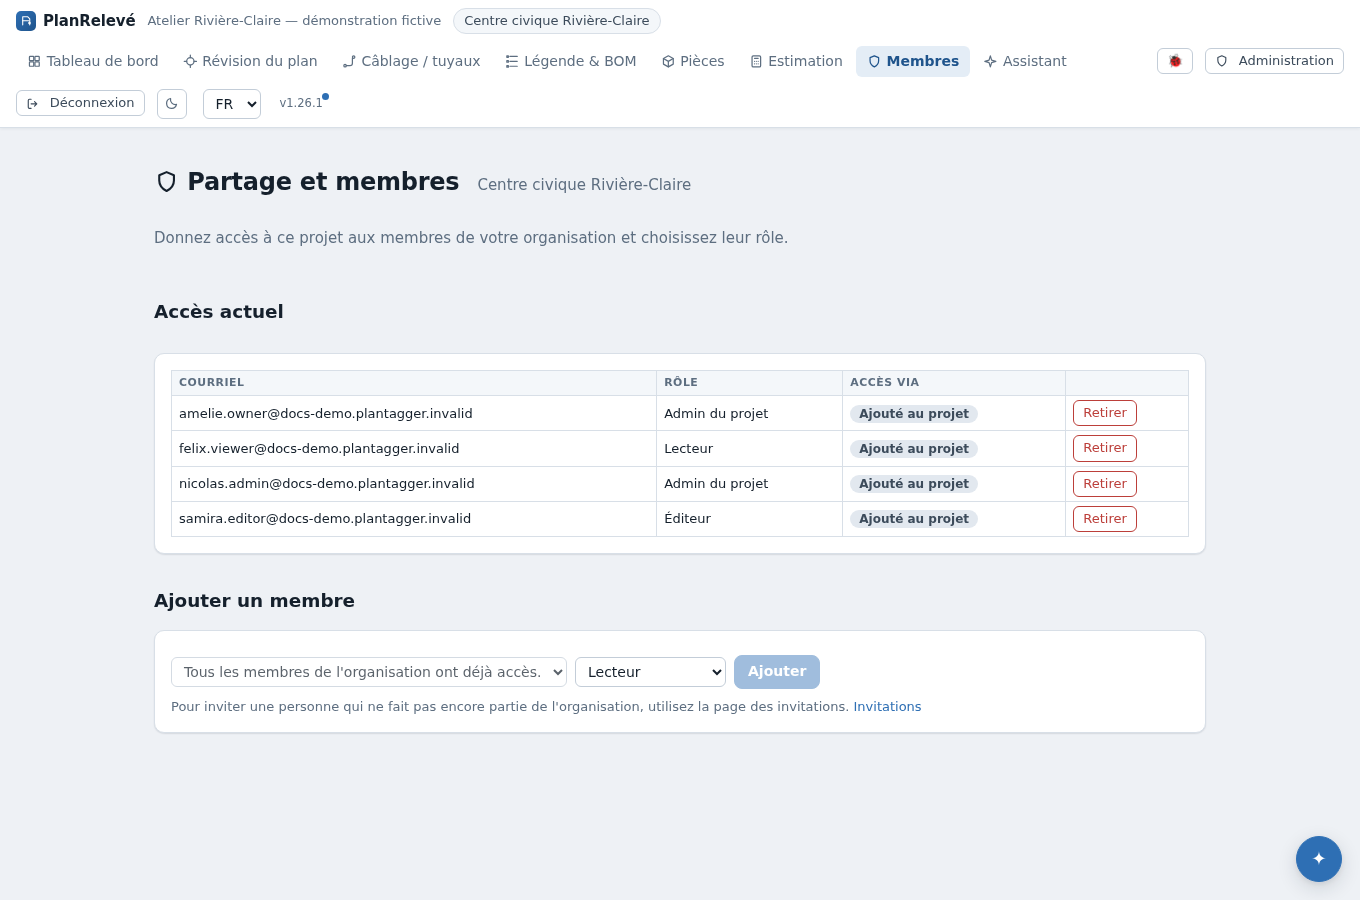Click the COURRIEL column header
This screenshot has height=900, width=1360.
[x=414, y=383]
